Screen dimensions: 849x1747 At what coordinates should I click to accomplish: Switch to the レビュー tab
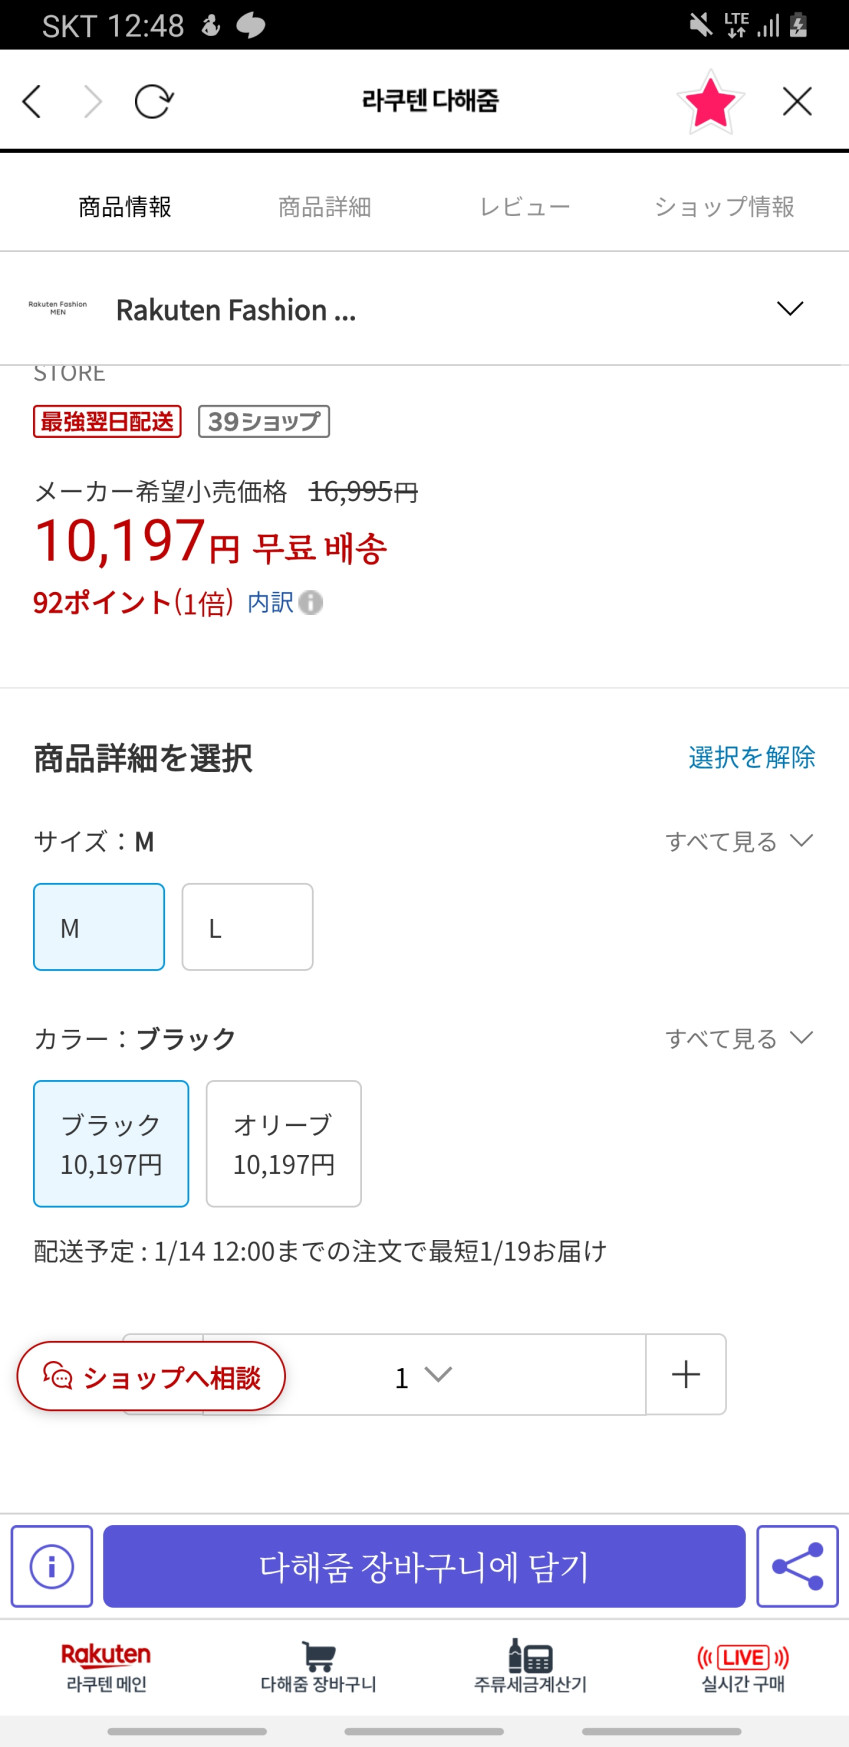524,207
